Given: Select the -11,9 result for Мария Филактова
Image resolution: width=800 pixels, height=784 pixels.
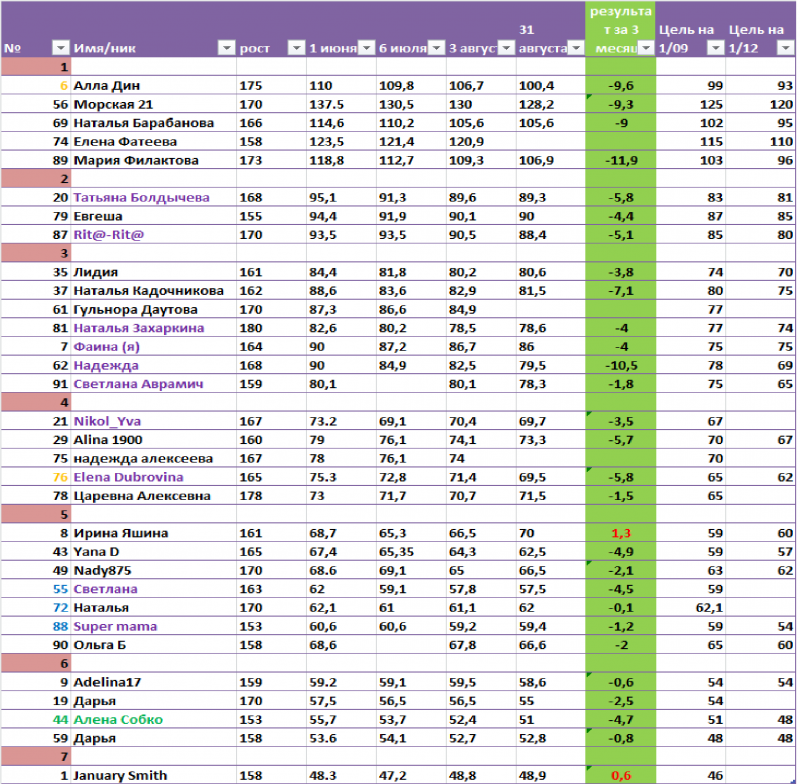Looking at the screenshot, I should [x=618, y=160].
